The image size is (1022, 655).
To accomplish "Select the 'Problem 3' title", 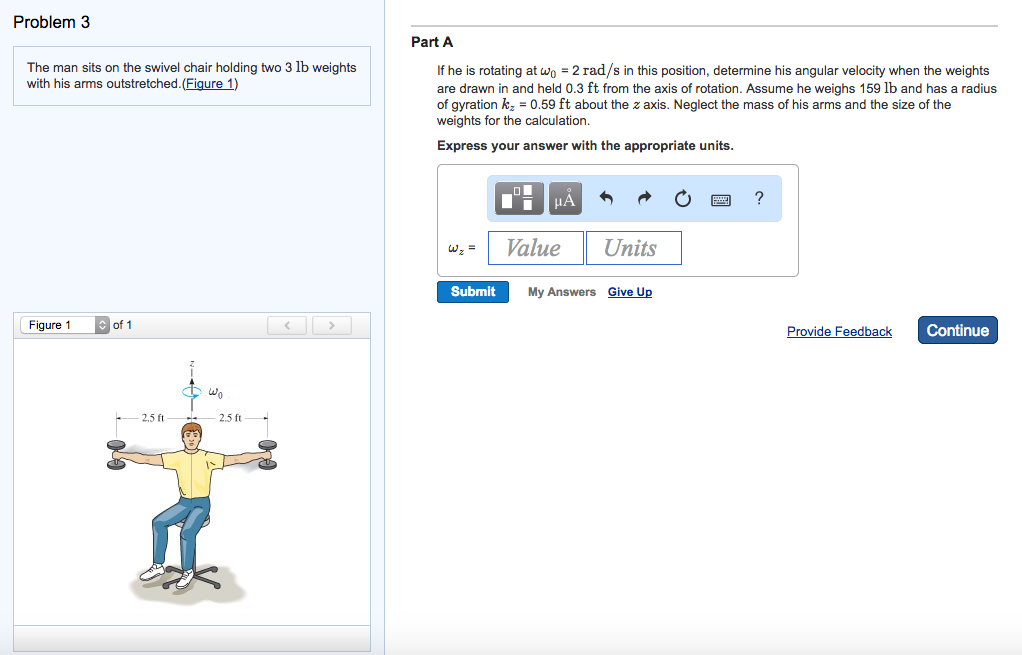I will coord(51,22).
